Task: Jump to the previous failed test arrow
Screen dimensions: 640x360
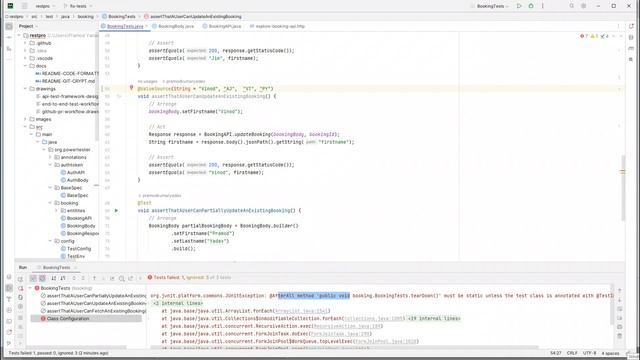Action: [x=94, y=278]
